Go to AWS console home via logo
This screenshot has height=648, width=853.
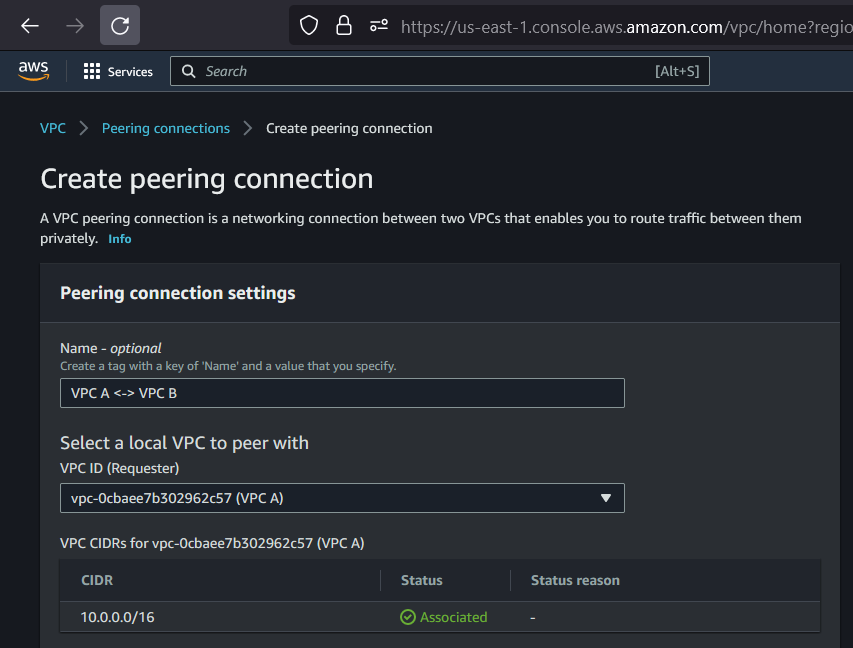tap(33, 71)
